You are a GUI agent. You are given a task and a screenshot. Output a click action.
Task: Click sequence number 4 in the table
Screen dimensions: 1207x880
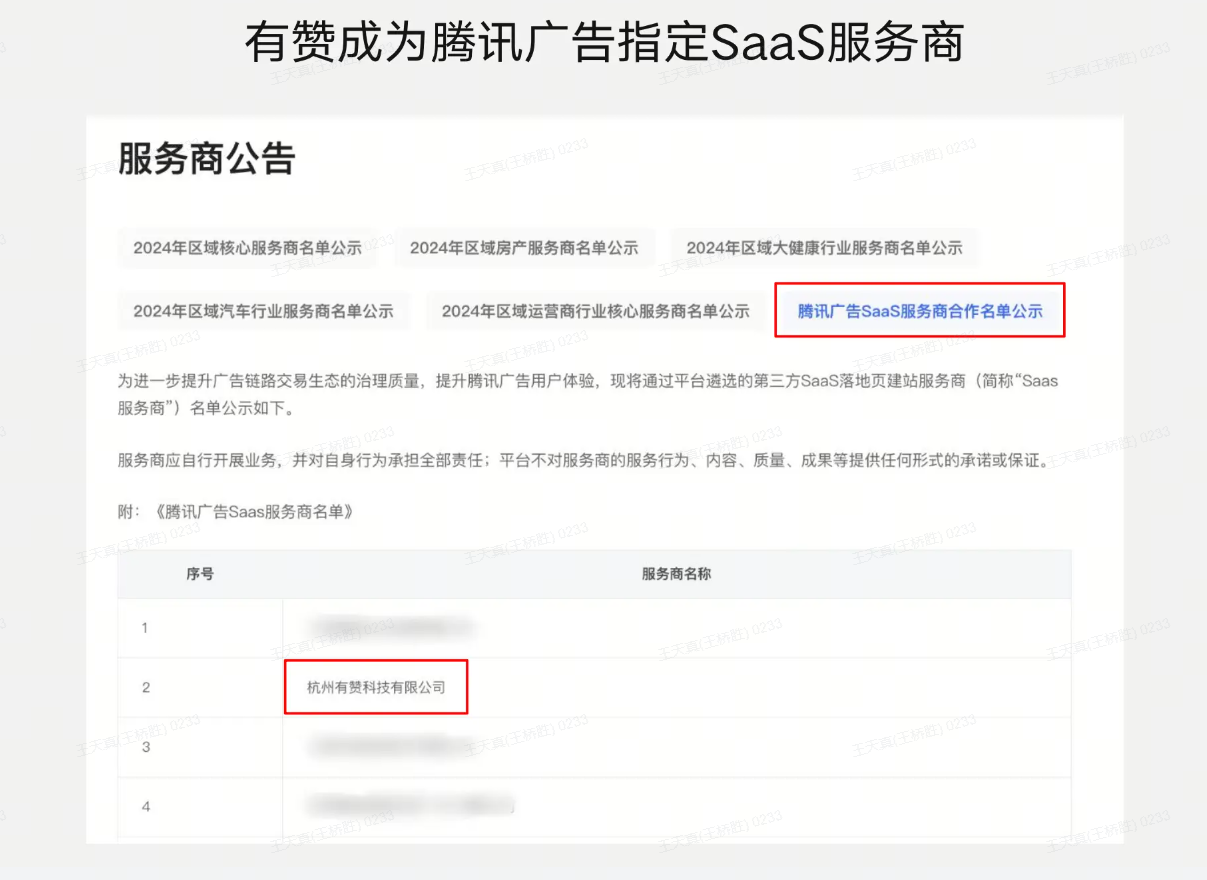(x=145, y=805)
